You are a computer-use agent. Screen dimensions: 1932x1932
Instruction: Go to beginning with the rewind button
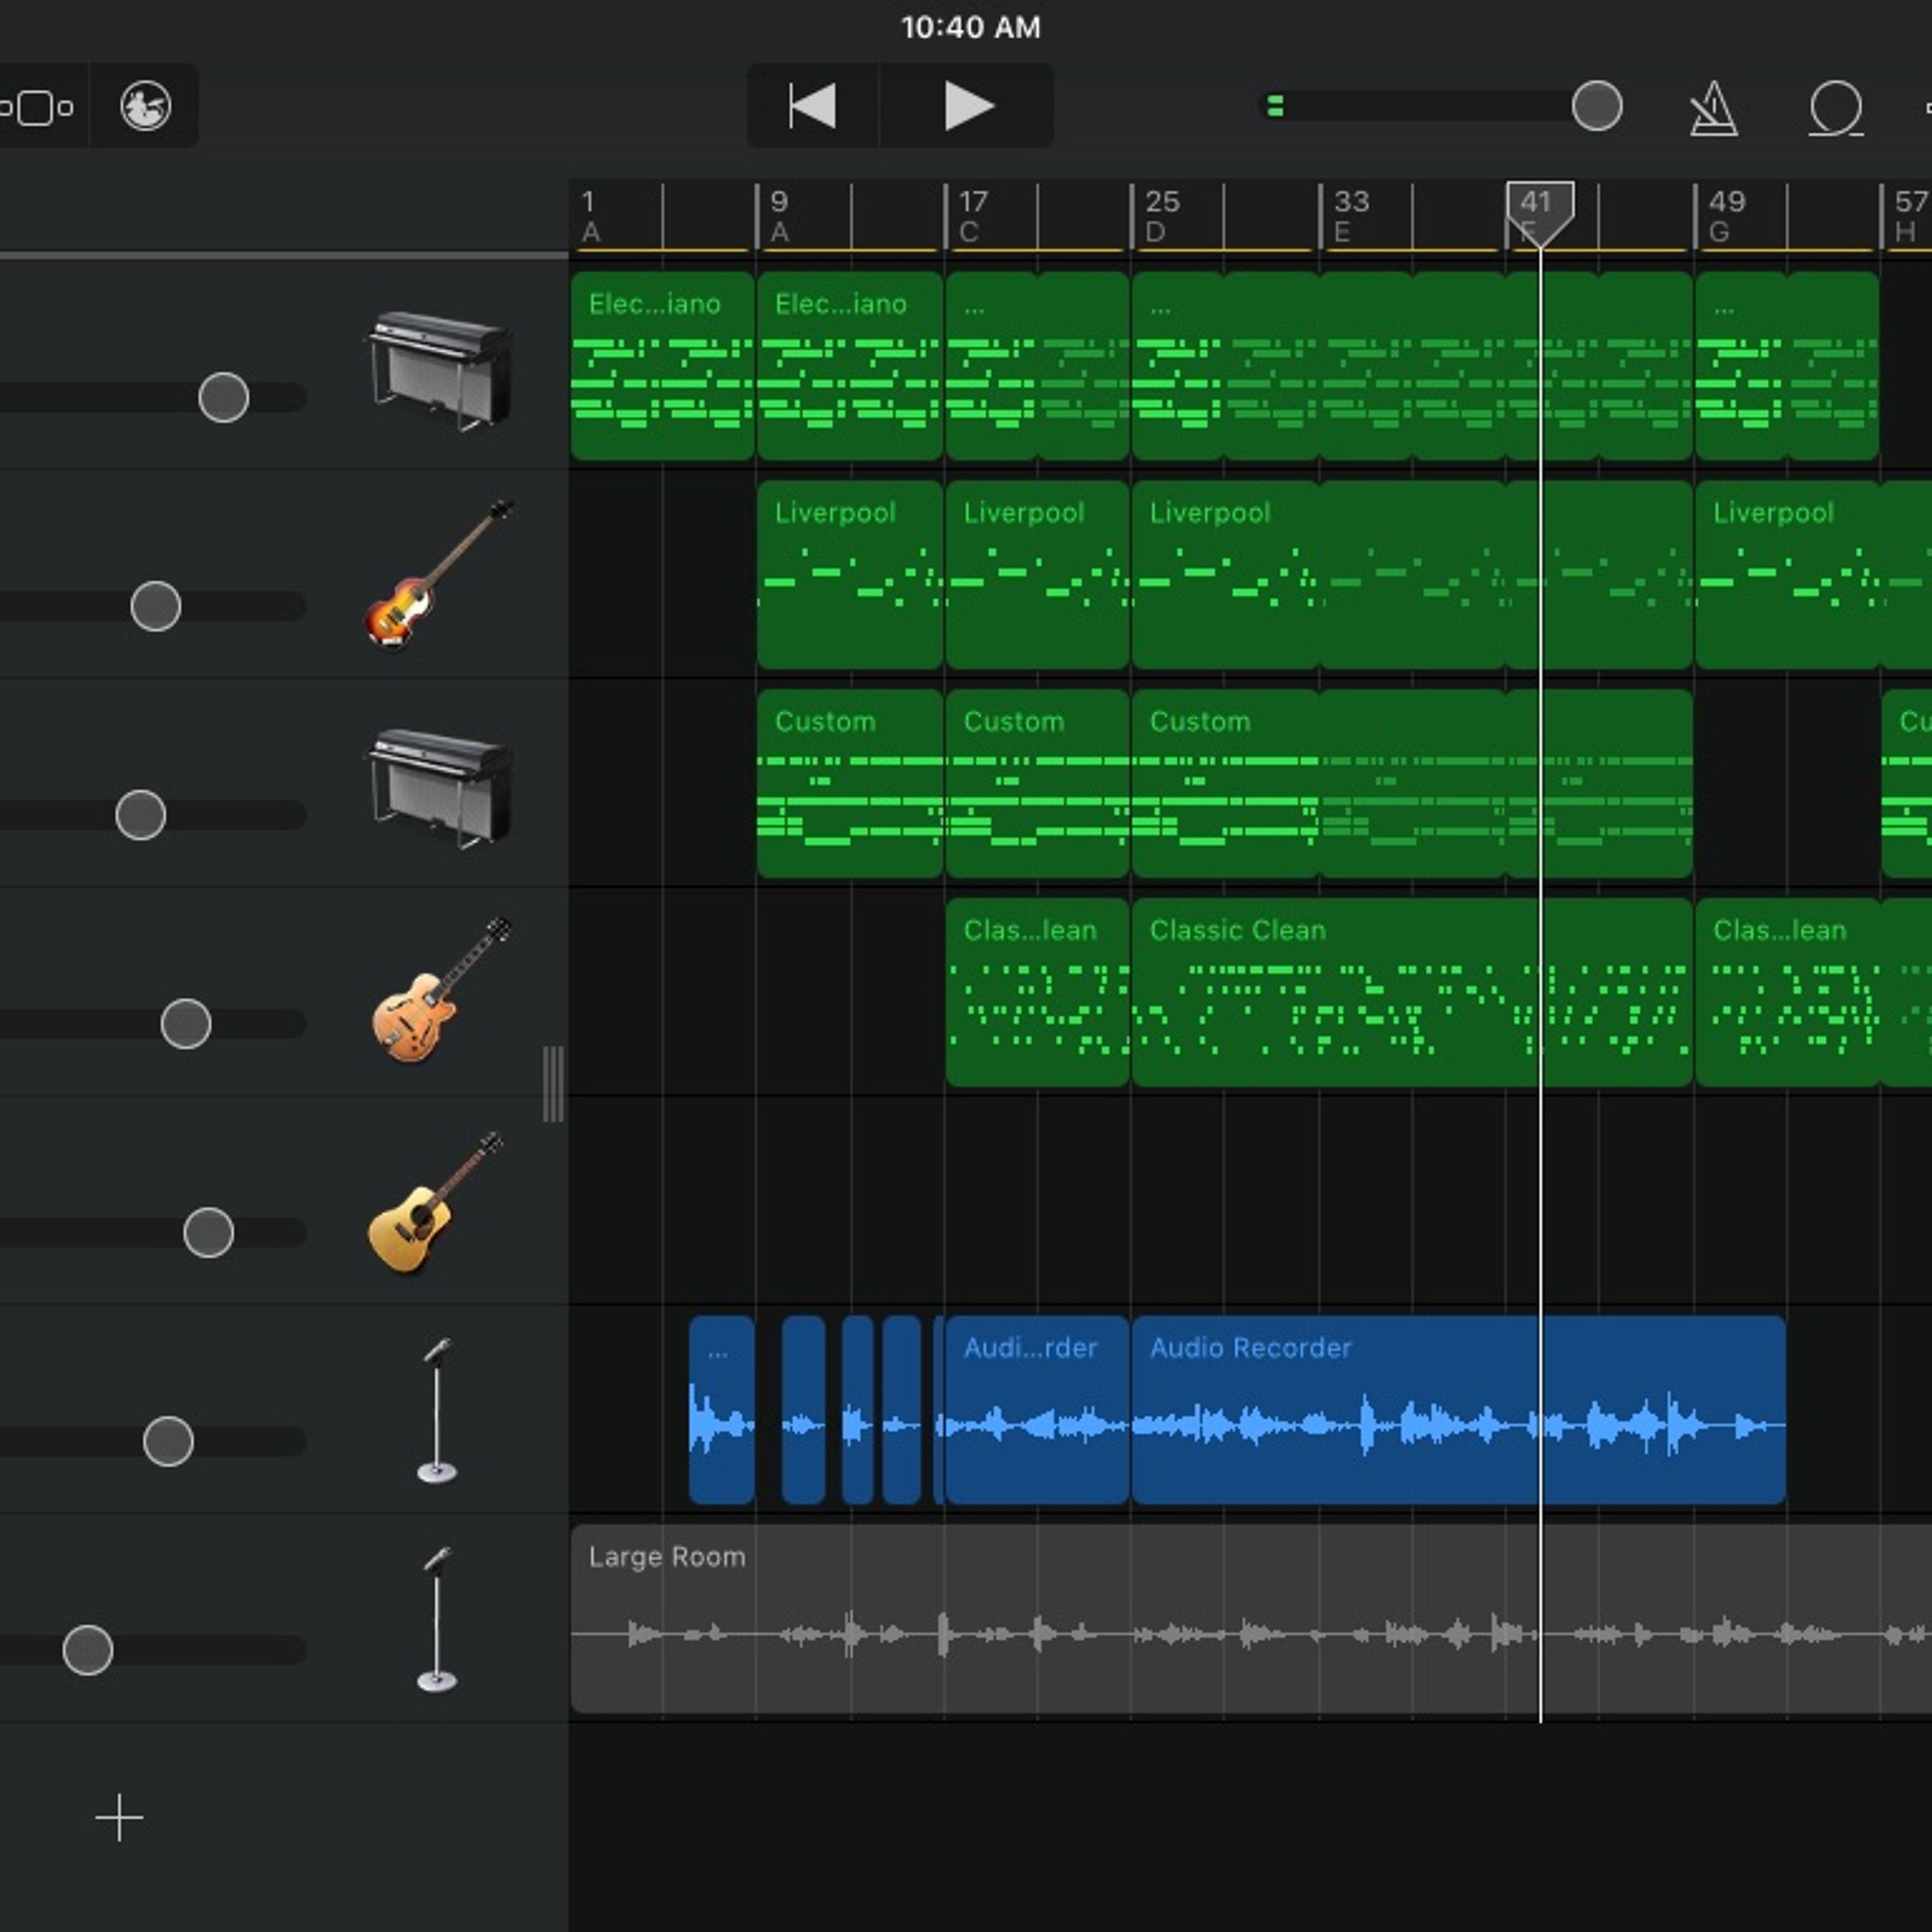(812, 106)
